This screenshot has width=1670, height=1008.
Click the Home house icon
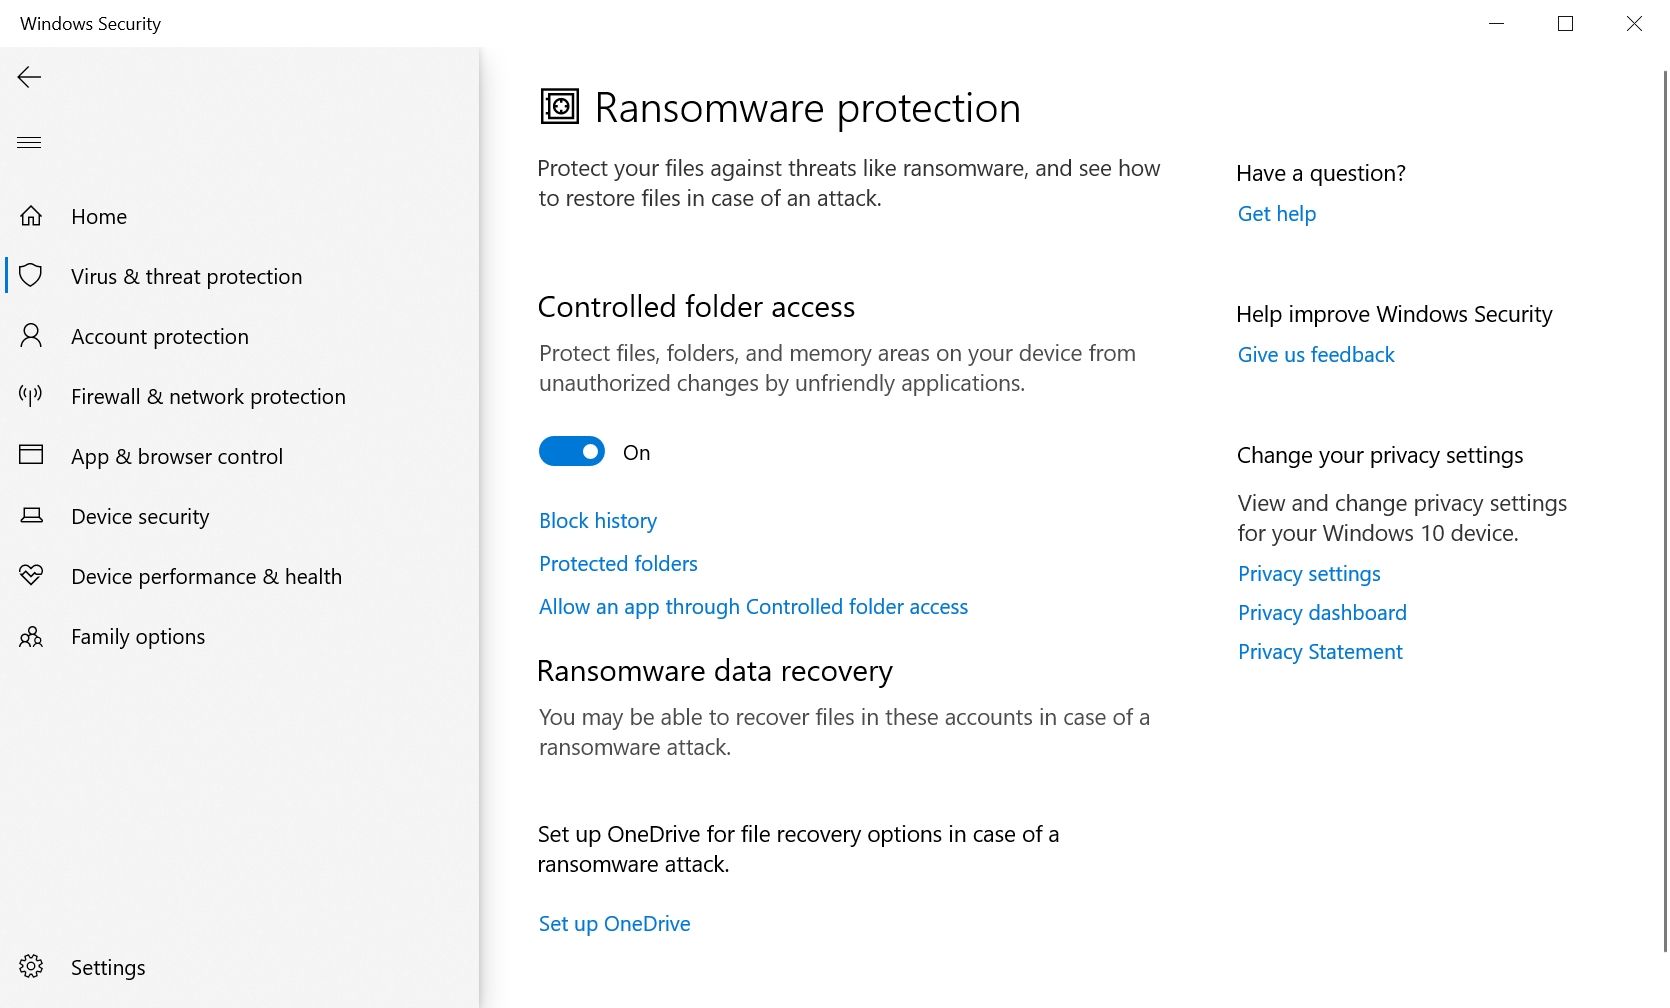[31, 216]
